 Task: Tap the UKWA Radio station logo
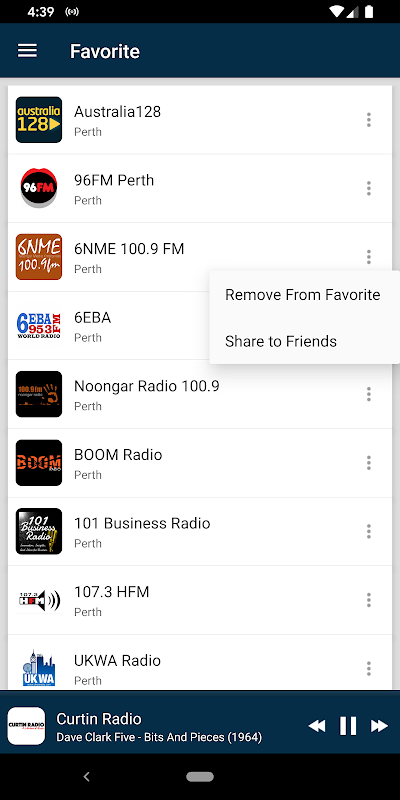click(39, 668)
